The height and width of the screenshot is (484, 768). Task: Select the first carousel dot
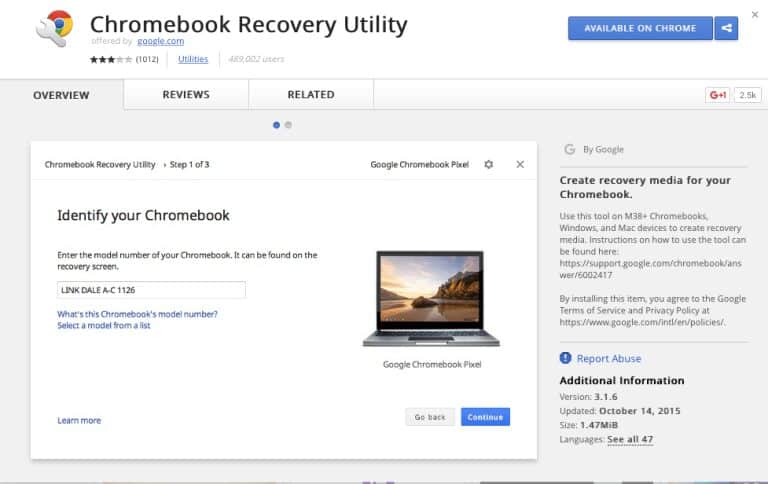coord(276,125)
